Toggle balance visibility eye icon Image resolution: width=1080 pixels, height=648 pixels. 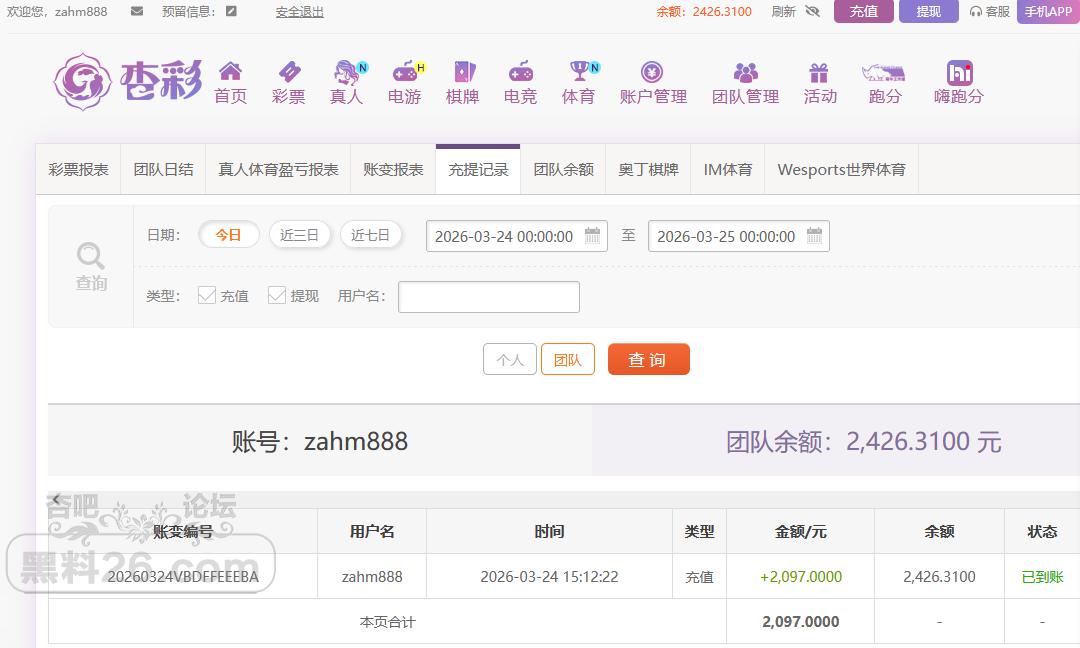[x=813, y=11]
